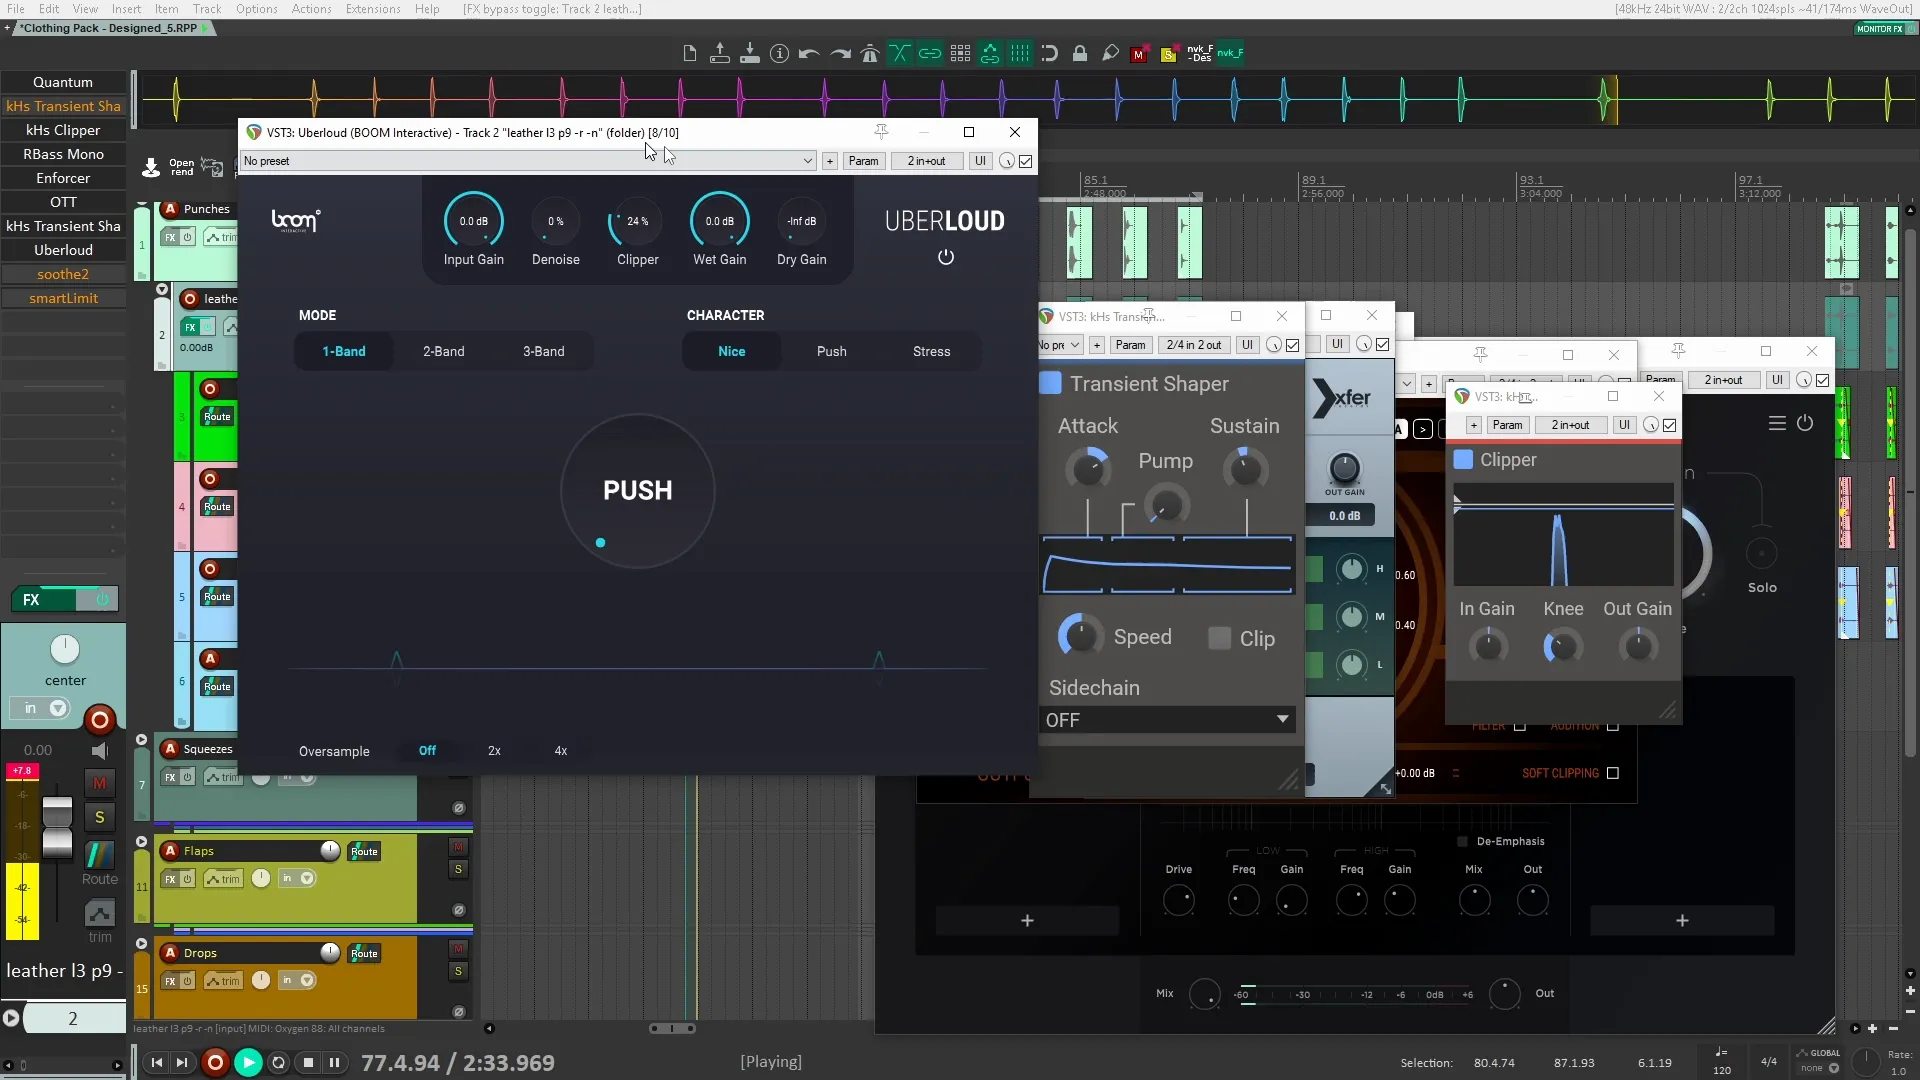Open Sidechain OFF dropdown
This screenshot has height=1080, width=1920.
pos(1167,720)
